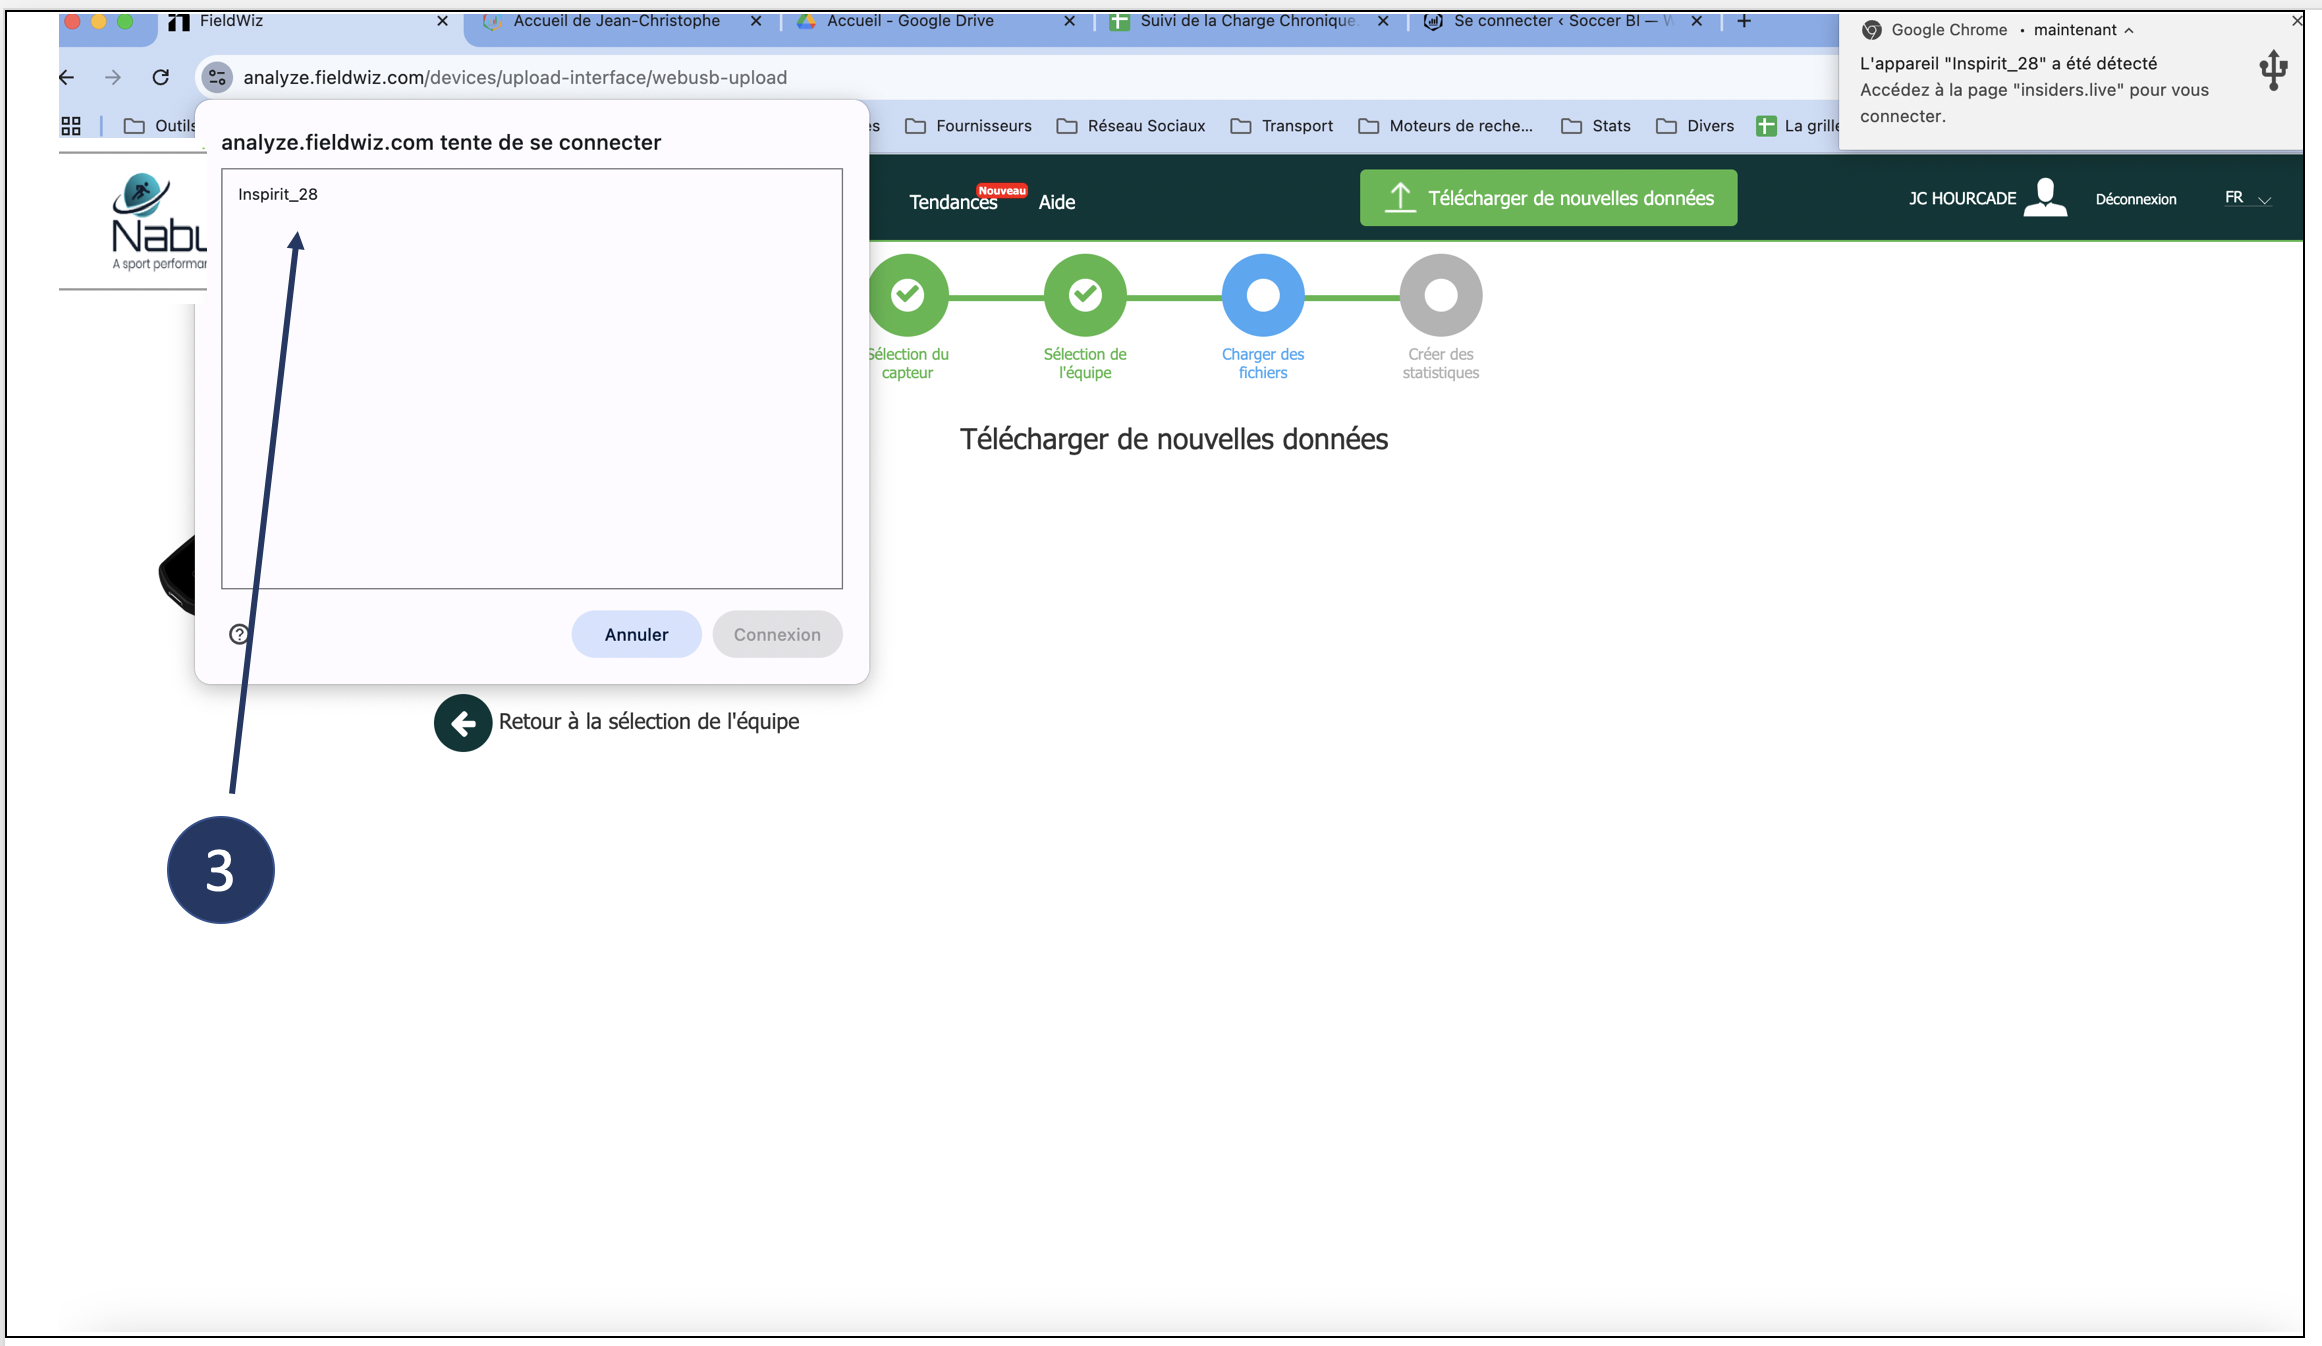Click the JC HOURCADE user profile icon
This screenshot has width=2322, height=1346.
coord(2045,198)
